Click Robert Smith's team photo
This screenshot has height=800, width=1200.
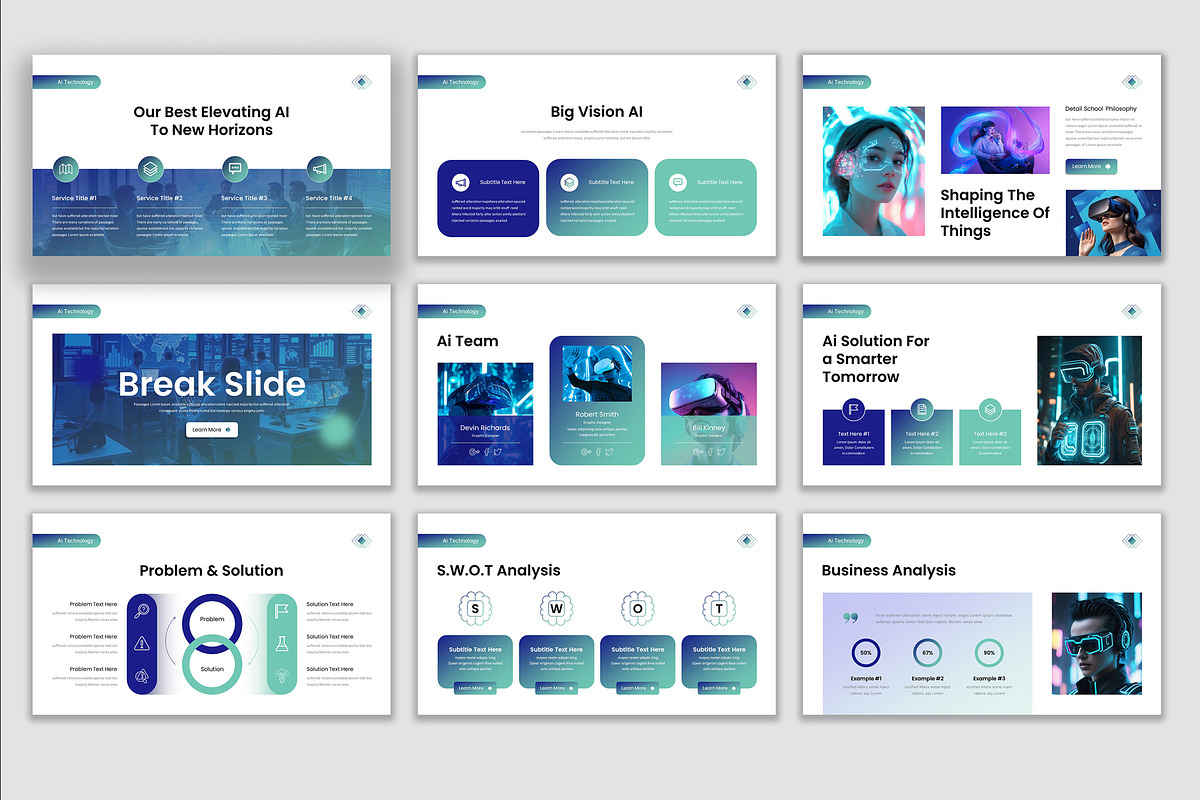pyautogui.click(x=597, y=374)
